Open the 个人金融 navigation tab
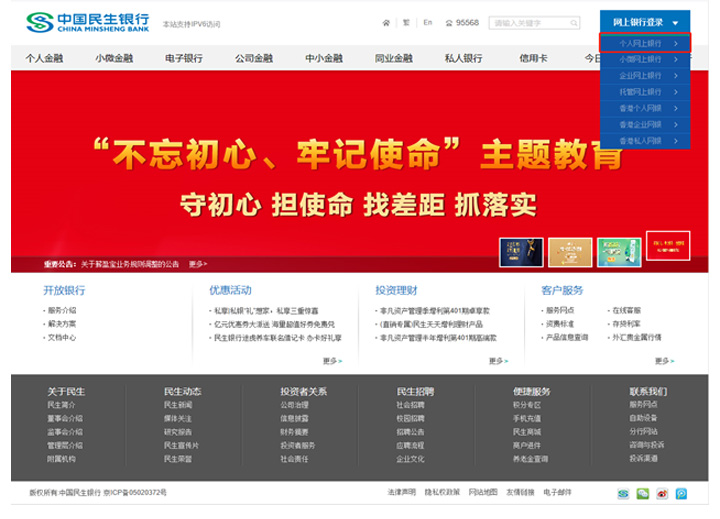The image size is (720, 519). (x=45, y=59)
